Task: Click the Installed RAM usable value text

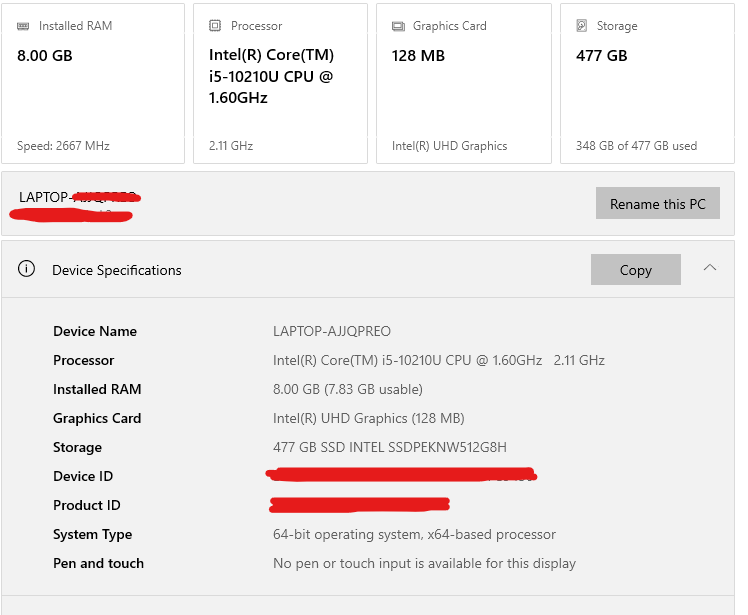Action: pos(348,389)
